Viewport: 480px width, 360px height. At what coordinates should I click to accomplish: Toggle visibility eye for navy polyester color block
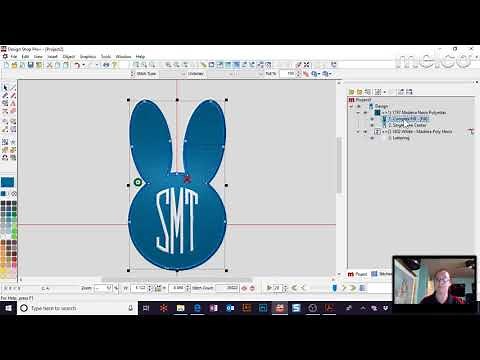click(x=365, y=113)
